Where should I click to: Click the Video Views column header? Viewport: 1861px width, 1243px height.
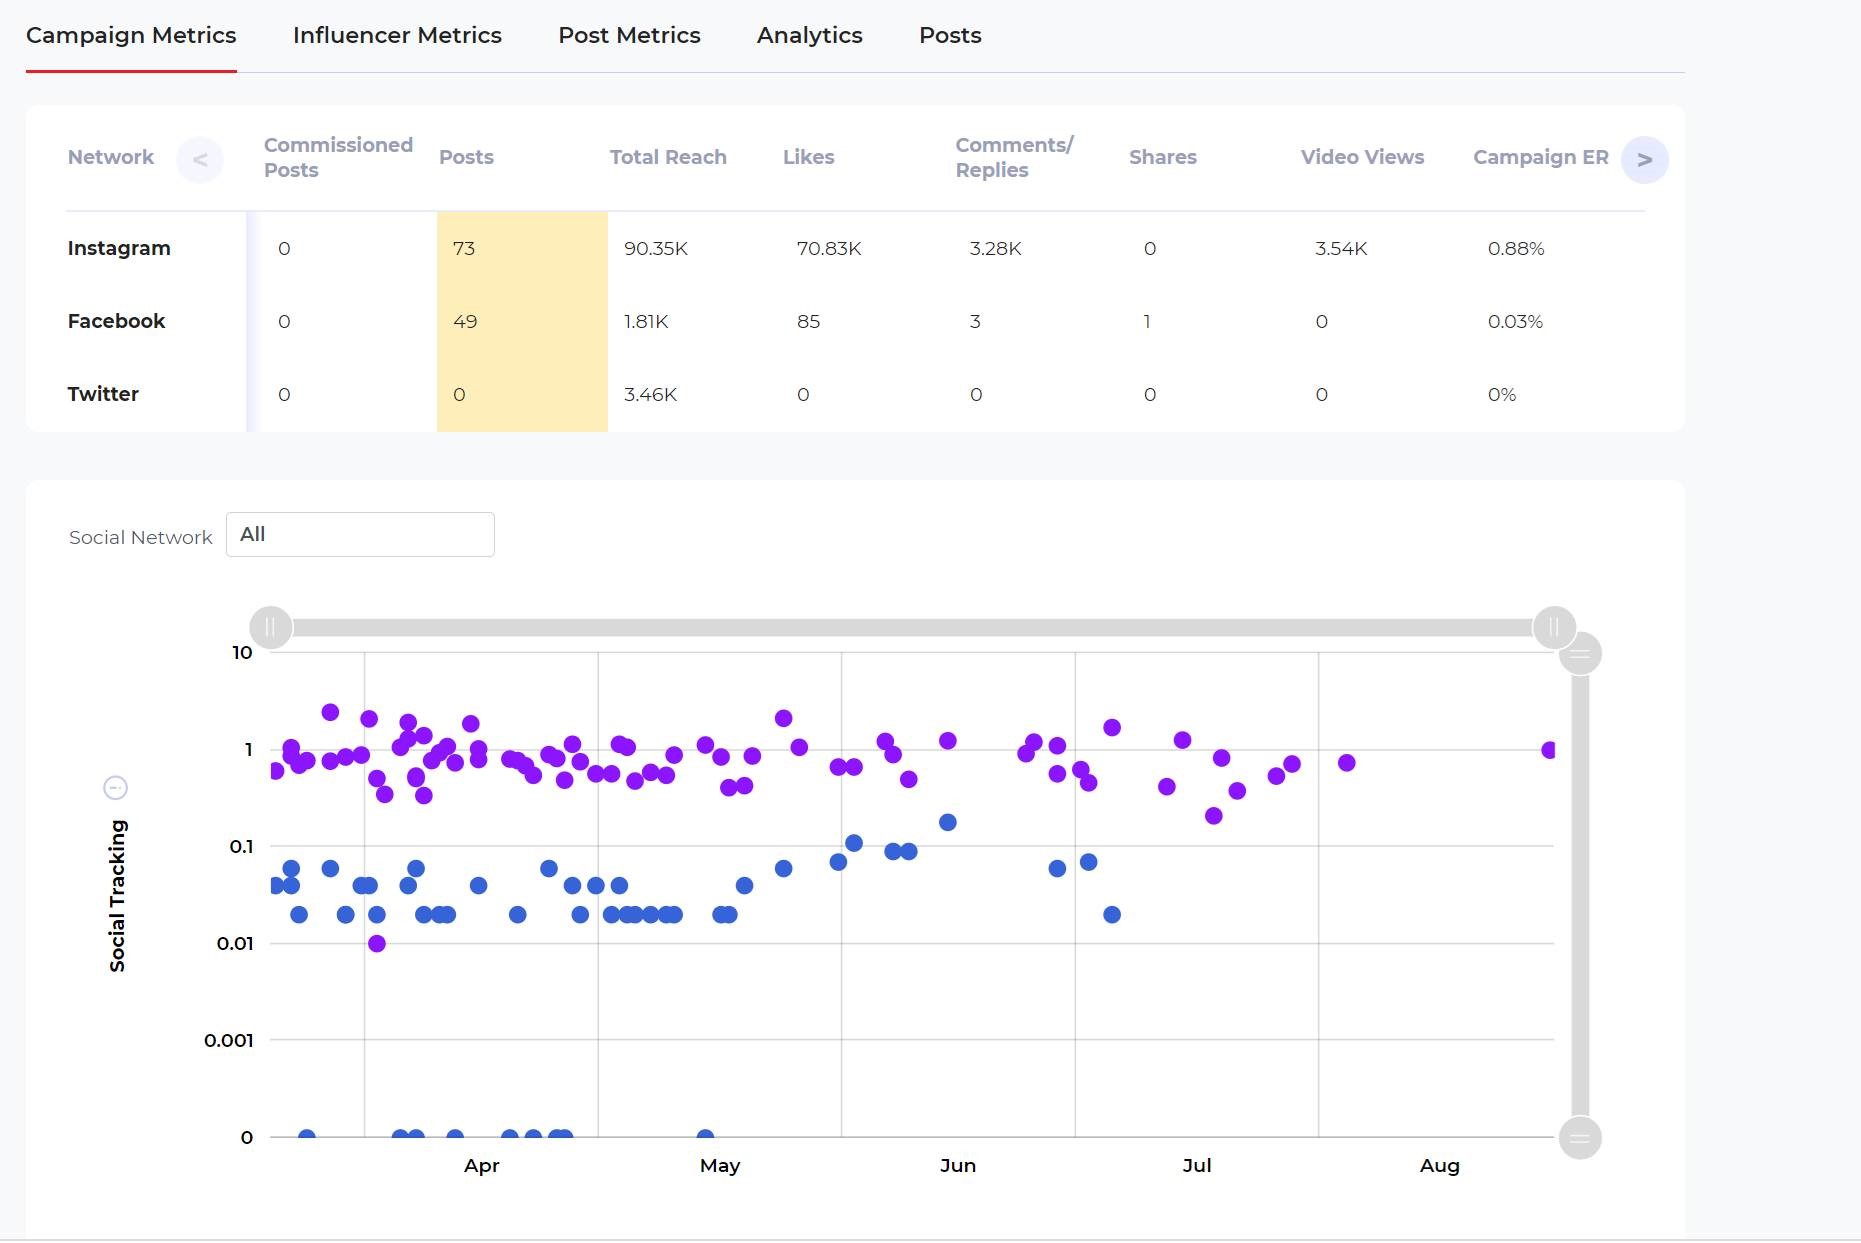[x=1362, y=158]
